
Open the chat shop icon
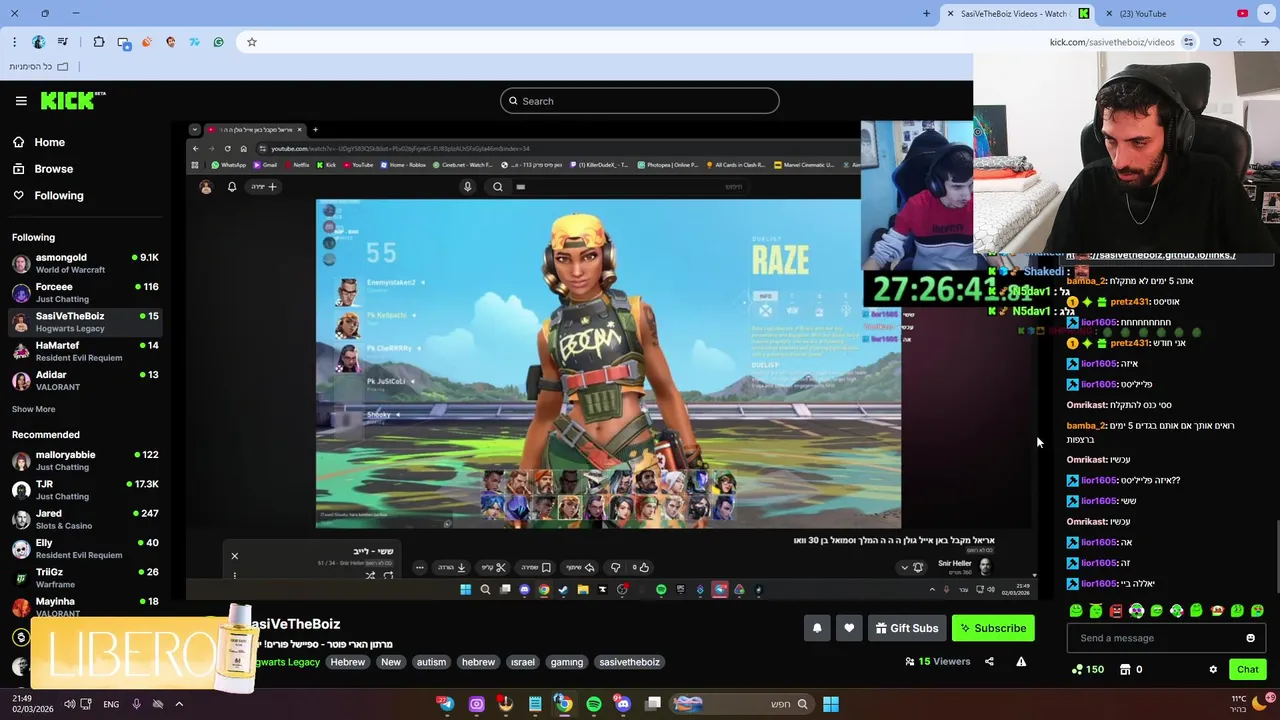[1125, 670]
